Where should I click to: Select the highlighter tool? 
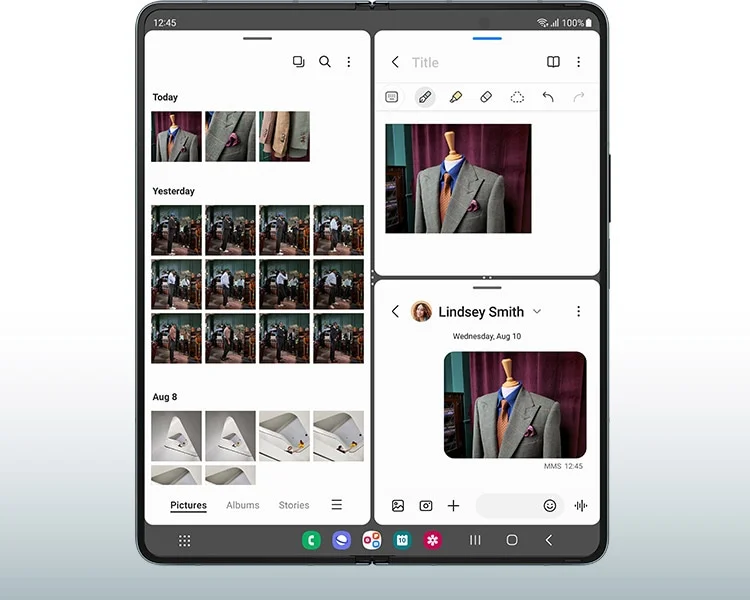click(x=455, y=97)
